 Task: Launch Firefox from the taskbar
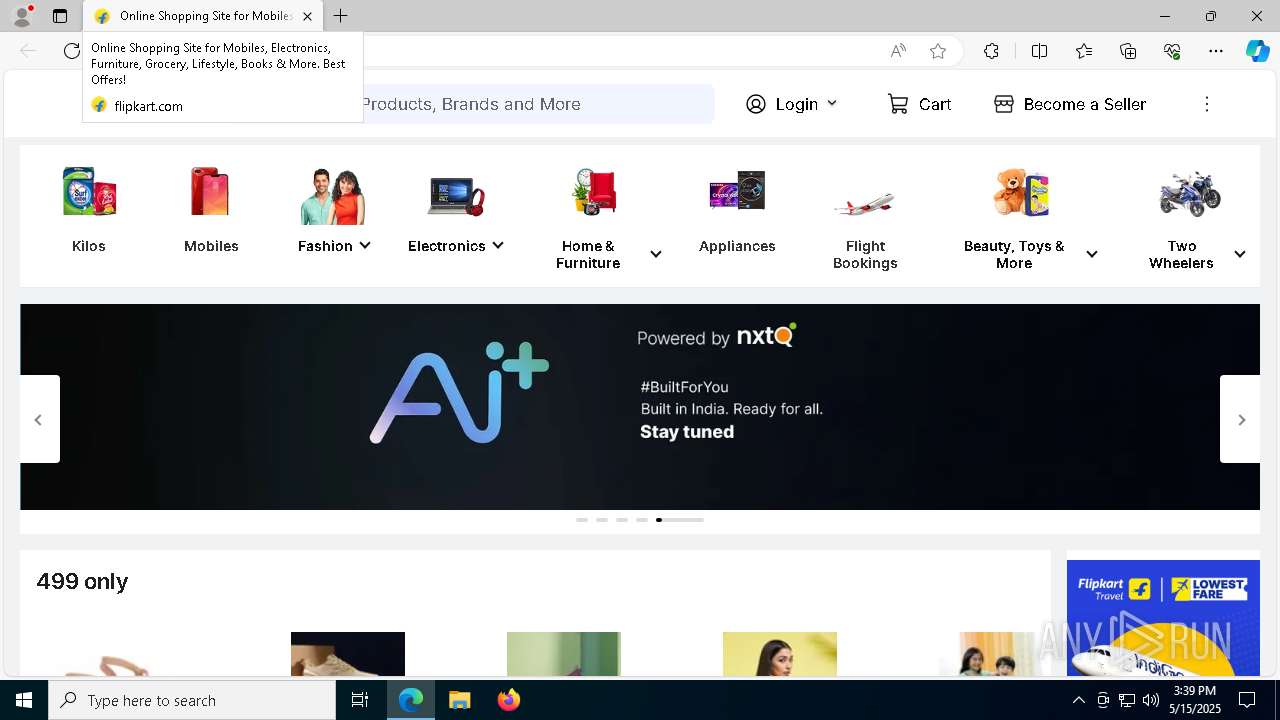click(509, 700)
